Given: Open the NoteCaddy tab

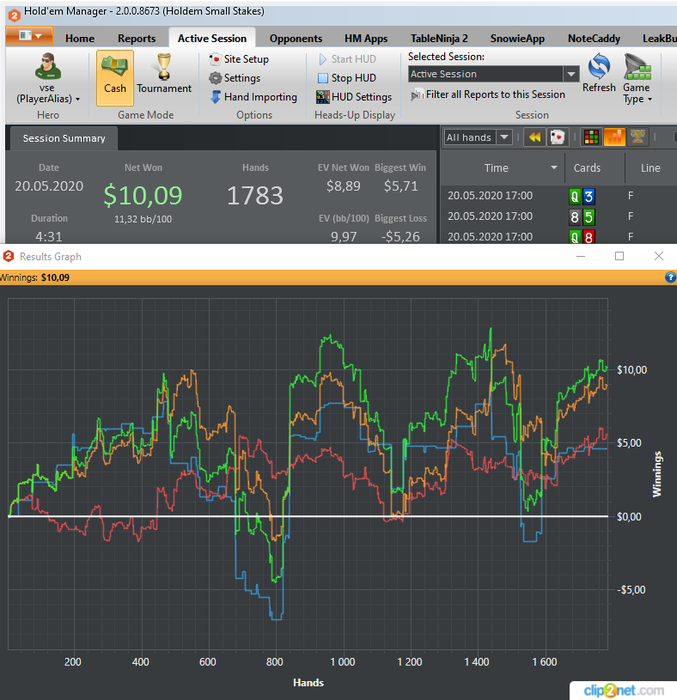Looking at the screenshot, I should 594,38.
